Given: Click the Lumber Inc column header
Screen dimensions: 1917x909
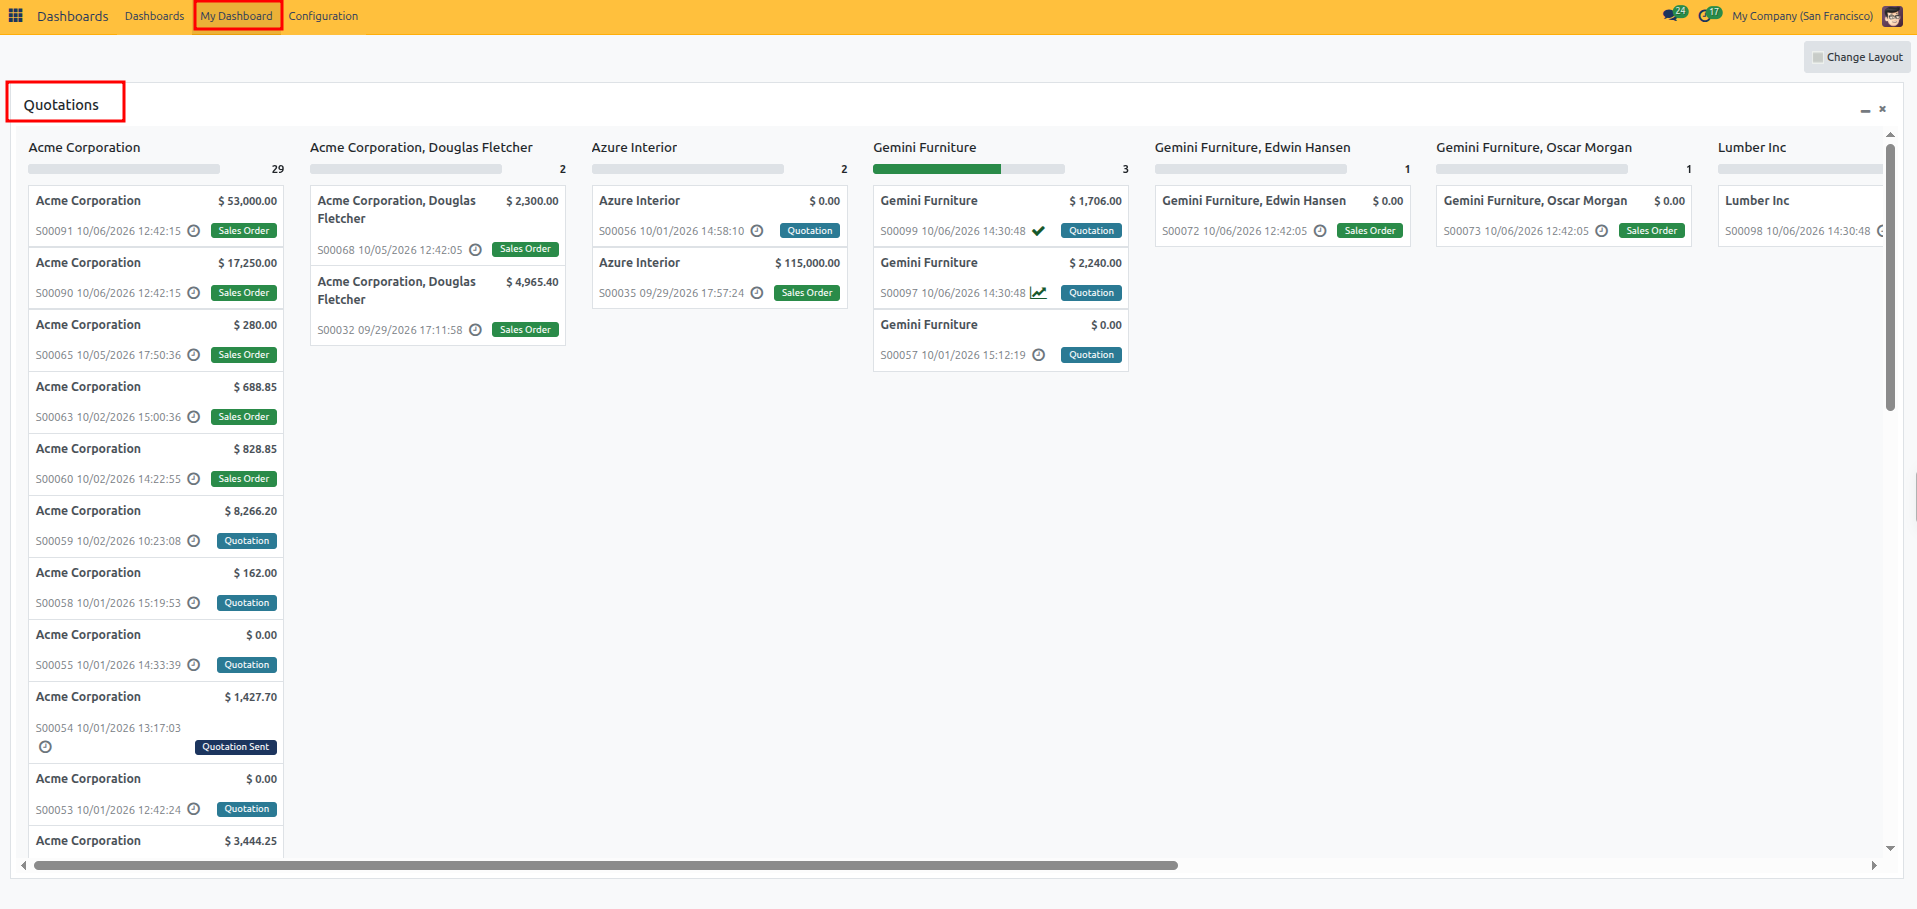Looking at the screenshot, I should 1752,147.
